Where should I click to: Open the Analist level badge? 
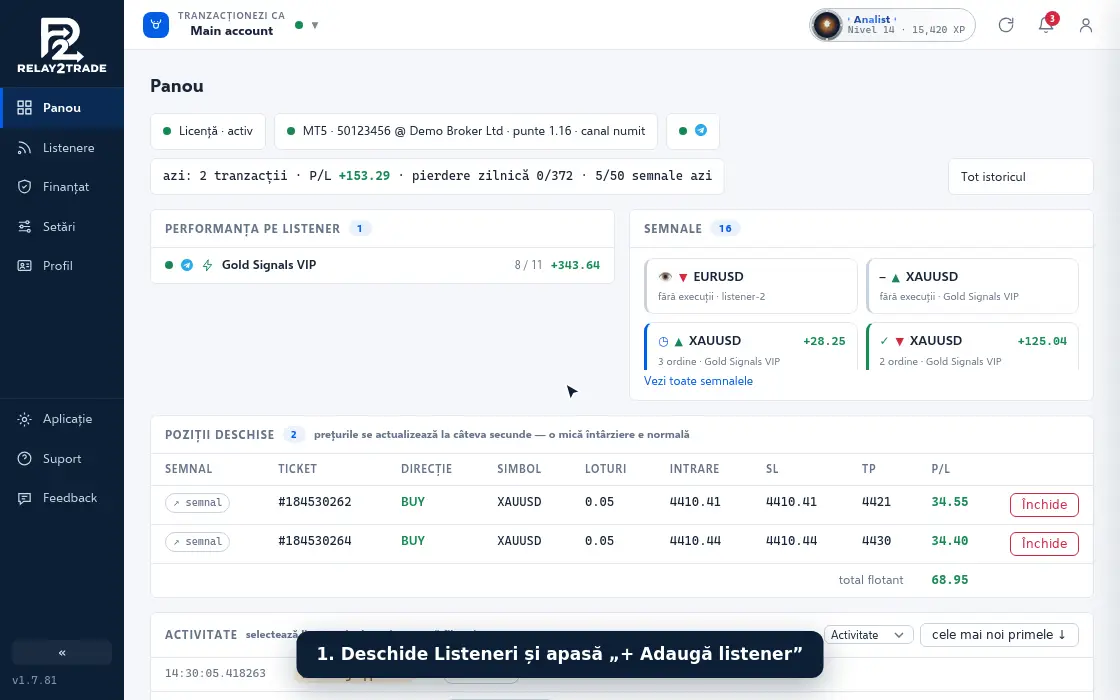coord(892,25)
